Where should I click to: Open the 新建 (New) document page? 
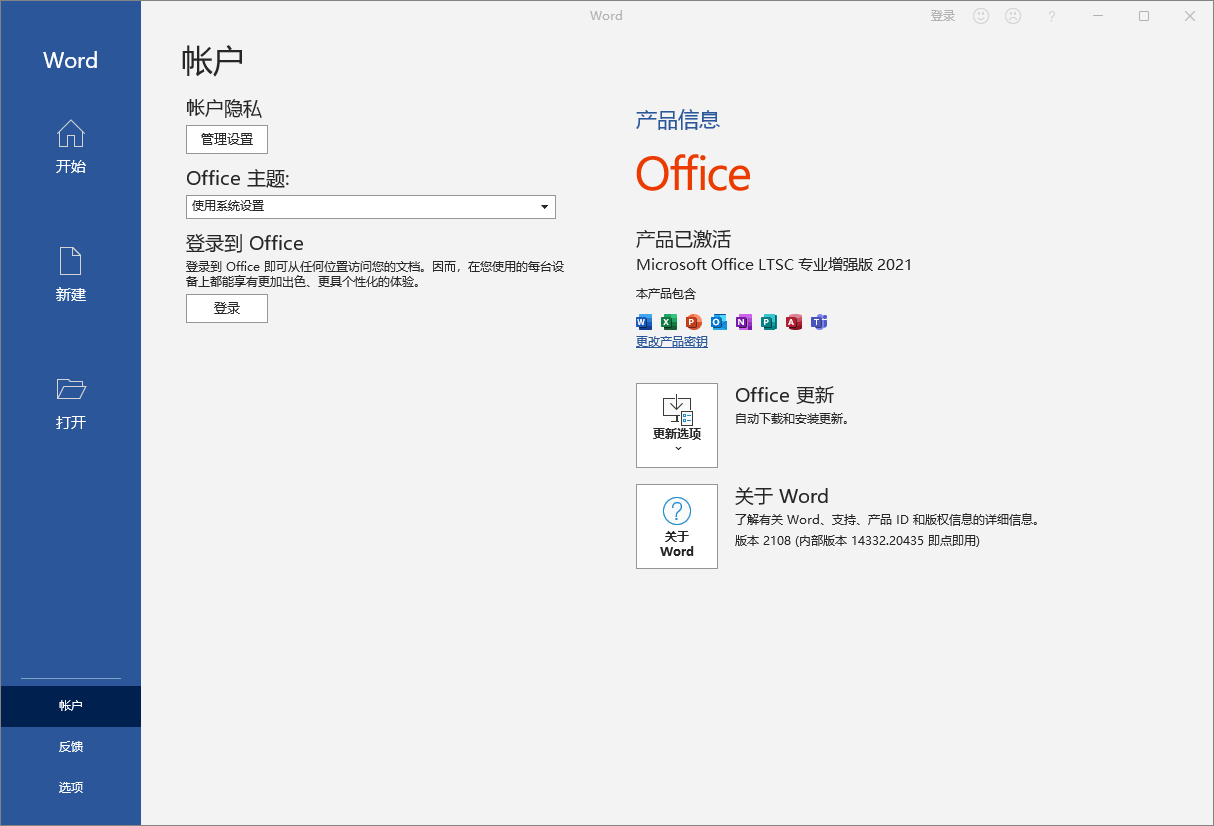coord(70,275)
